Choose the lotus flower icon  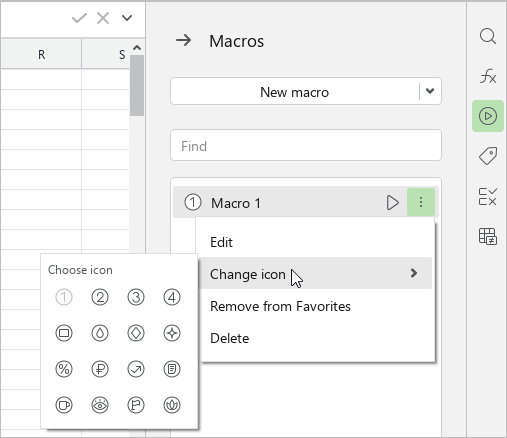[172, 405]
